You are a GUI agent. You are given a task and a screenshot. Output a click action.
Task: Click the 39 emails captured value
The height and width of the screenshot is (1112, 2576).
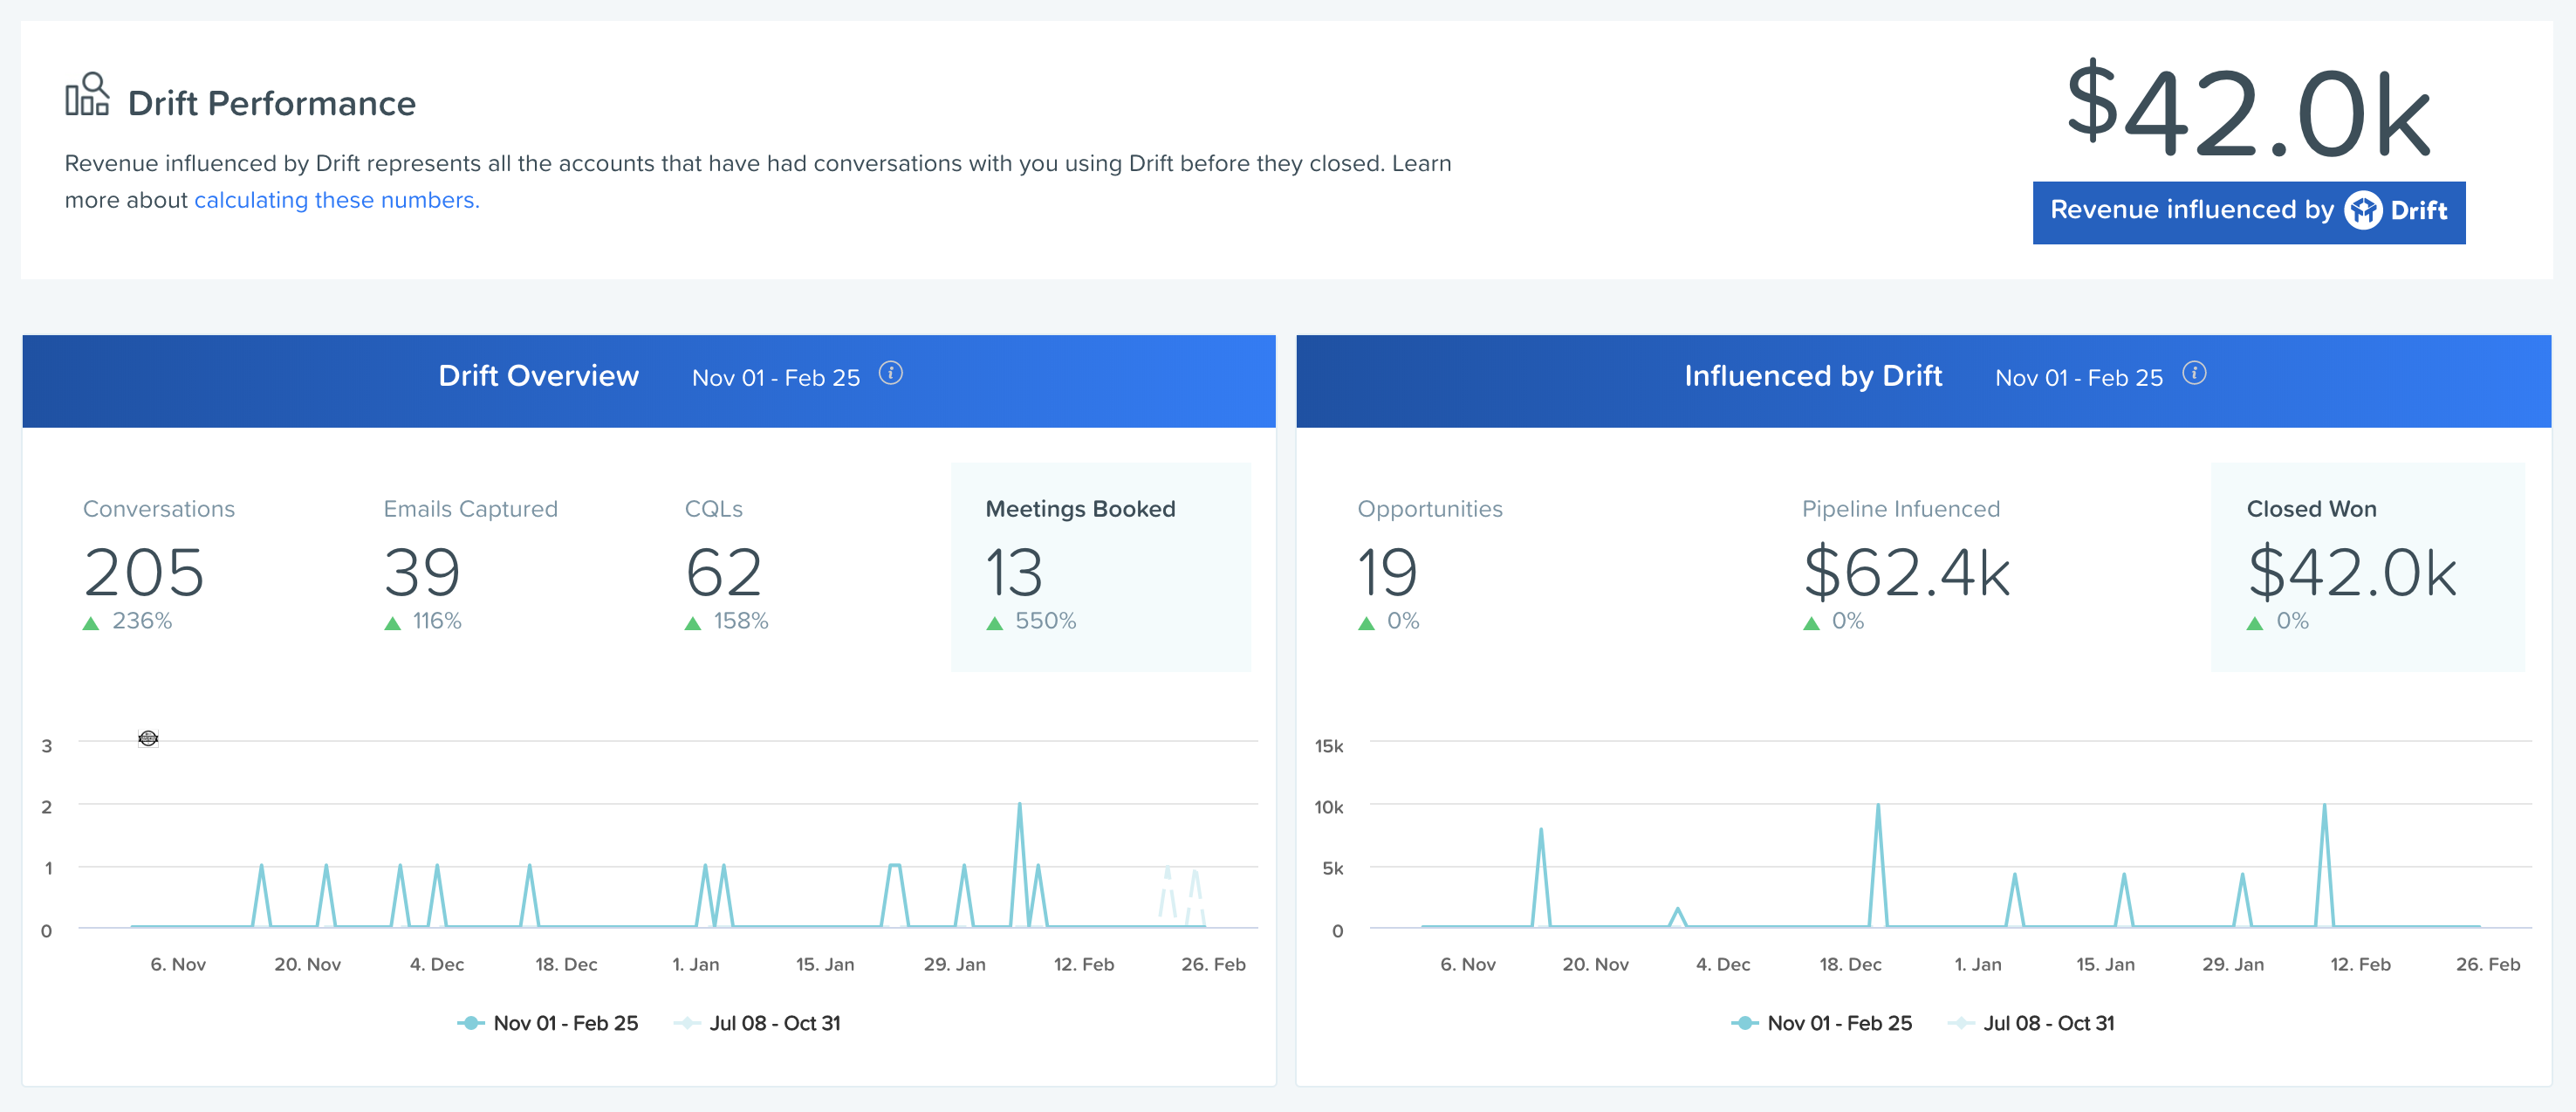pyautogui.click(x=422, y=572)
